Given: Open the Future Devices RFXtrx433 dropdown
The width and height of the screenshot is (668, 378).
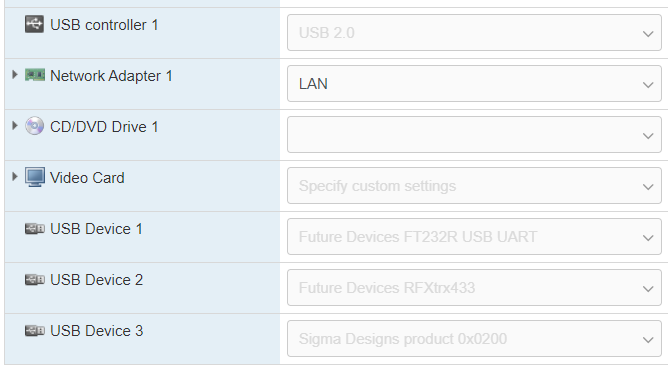Looking at the screenshot, I should [474, 288].
